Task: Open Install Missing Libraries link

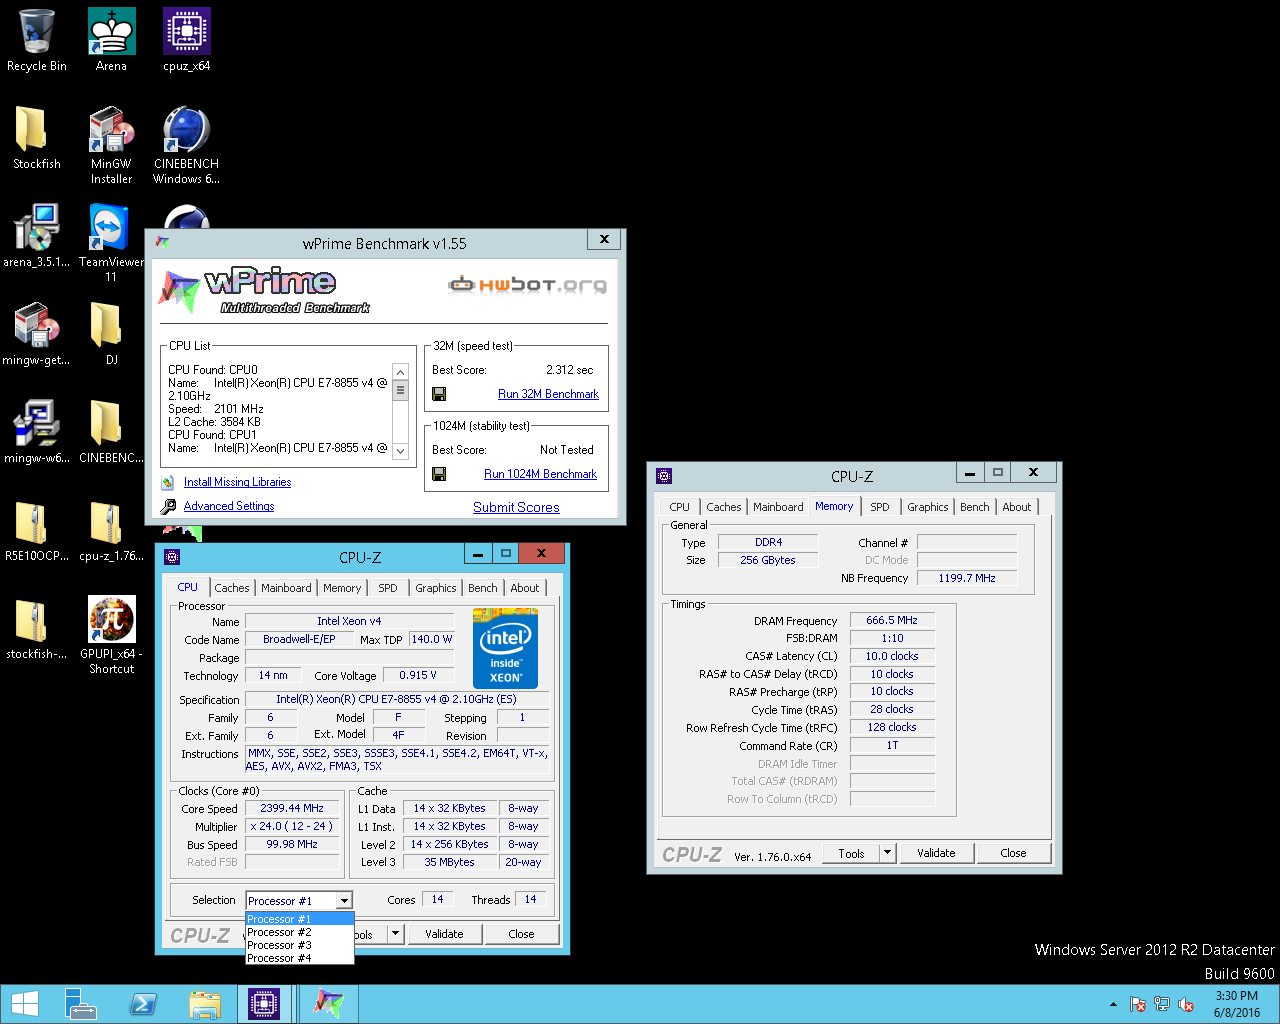Action: click(x=237, y=482)
